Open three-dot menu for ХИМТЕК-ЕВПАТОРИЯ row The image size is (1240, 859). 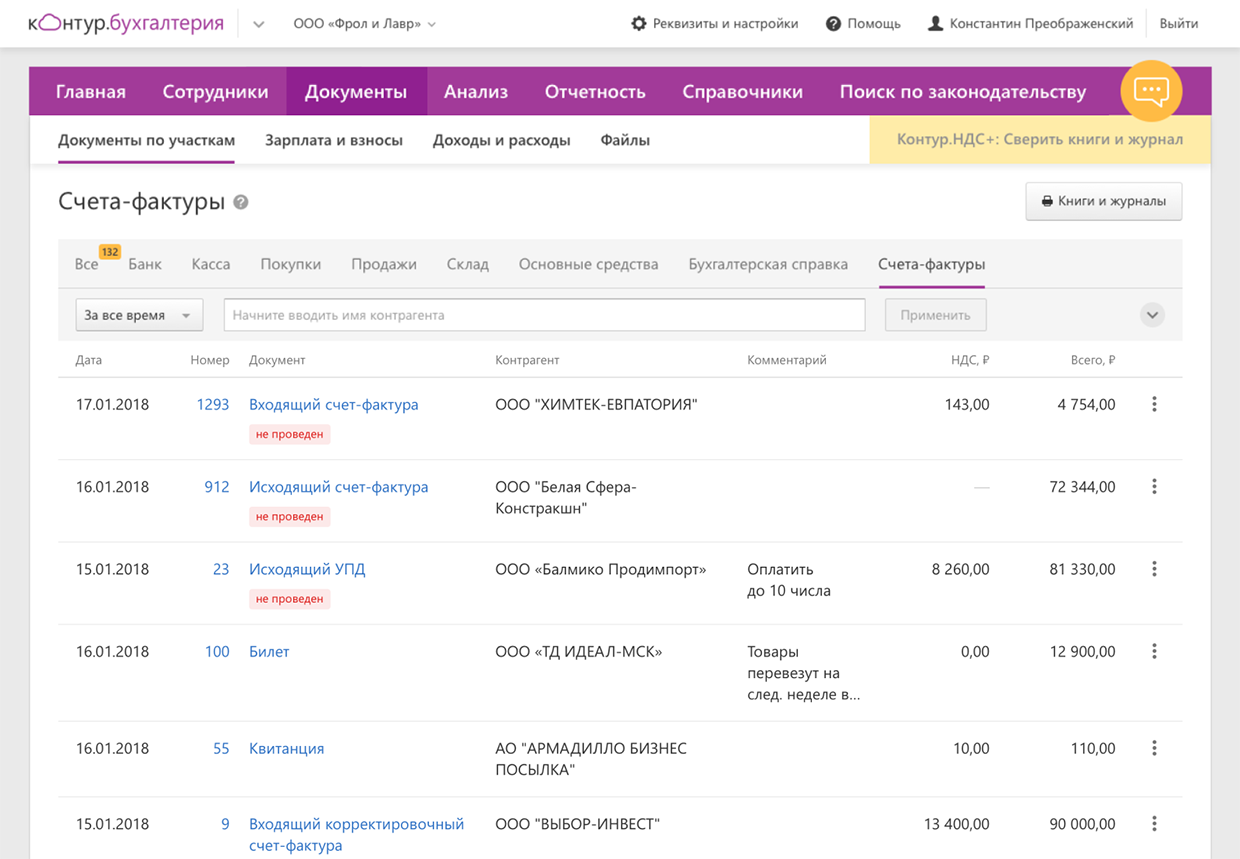pyautogui.click(x=1154, y=404)
